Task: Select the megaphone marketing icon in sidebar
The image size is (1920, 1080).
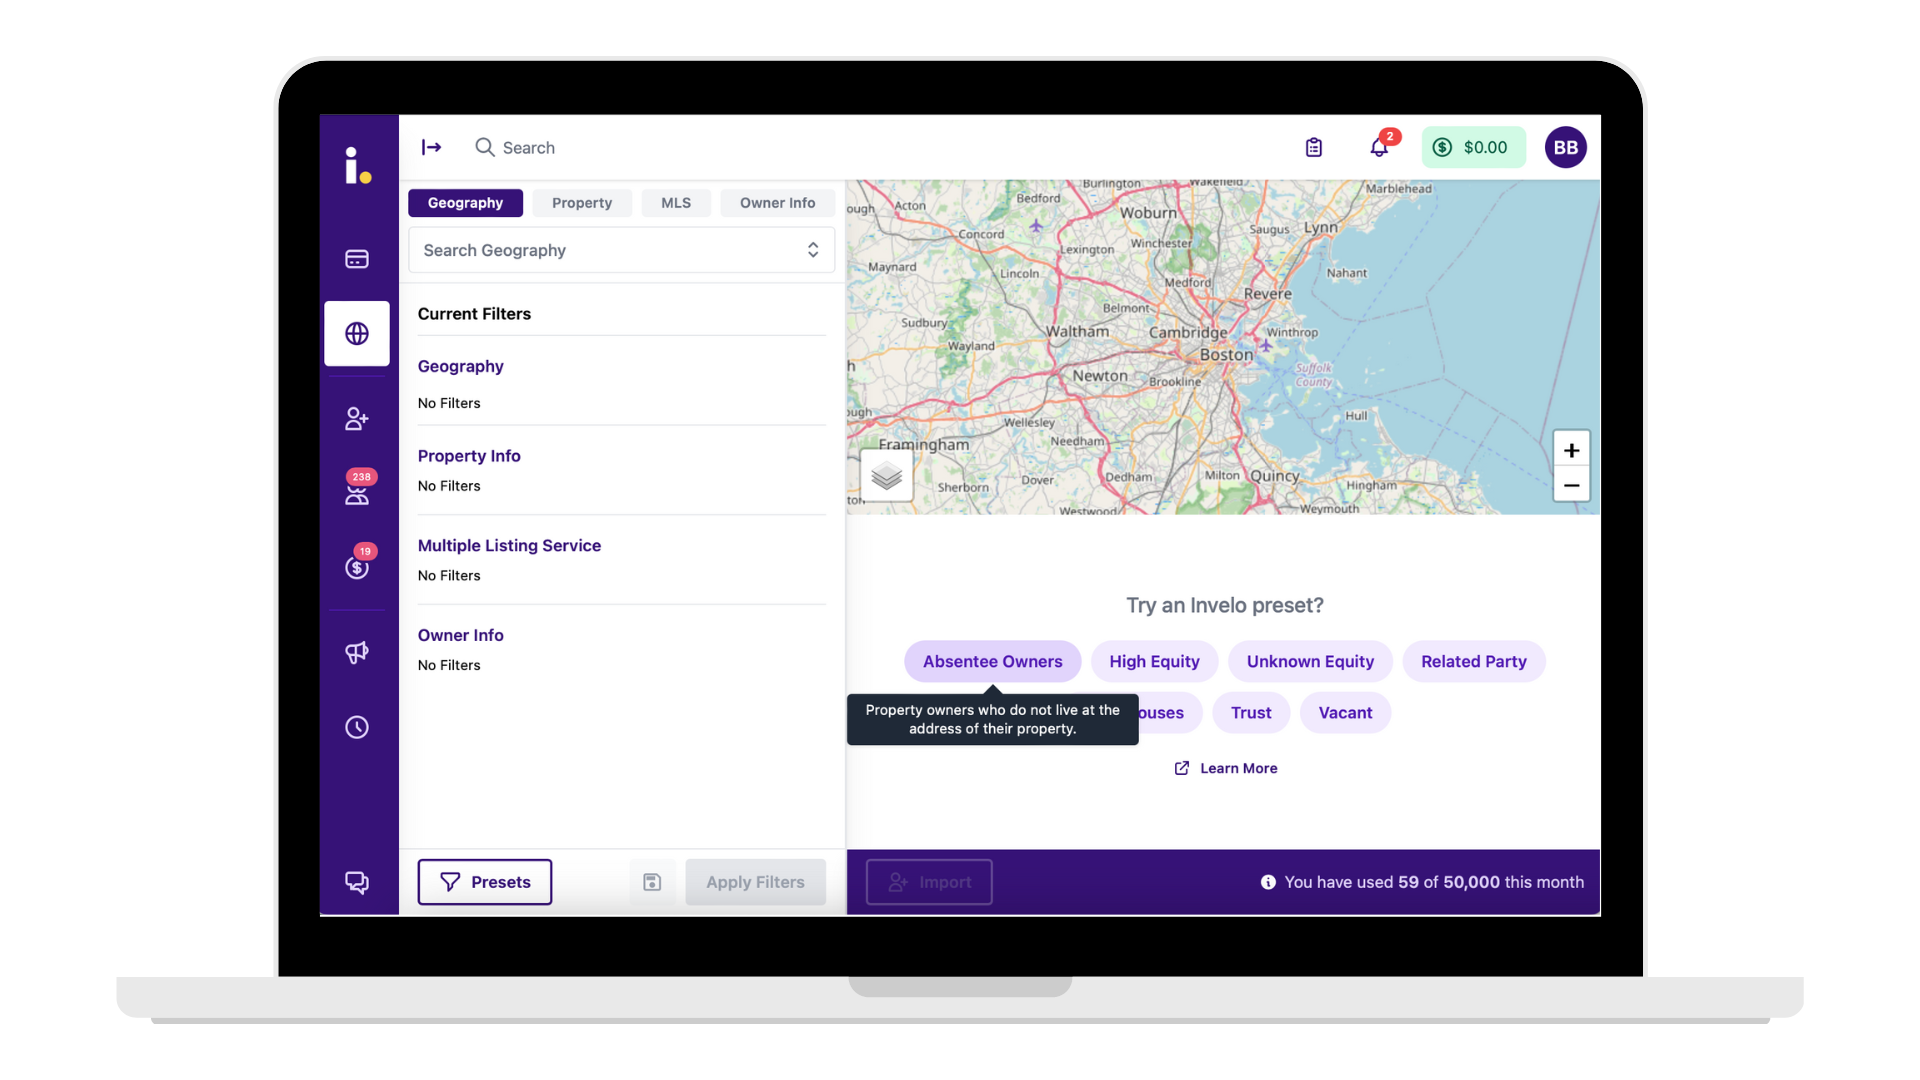Action: click(x=357, y=652)
